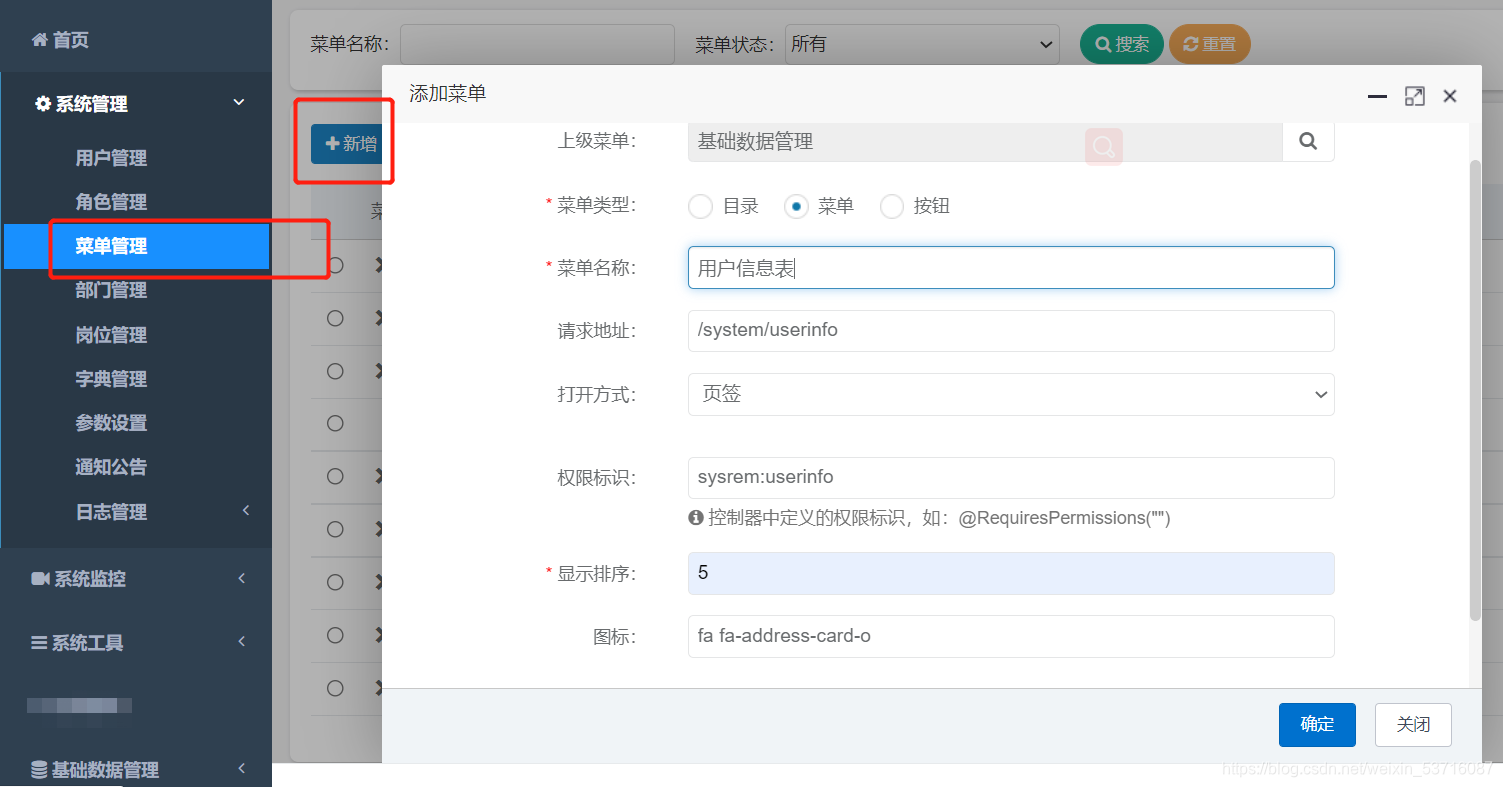Open 部门管理 in the sidebar
Viewport: 1503px width, 787px height.
111,290
